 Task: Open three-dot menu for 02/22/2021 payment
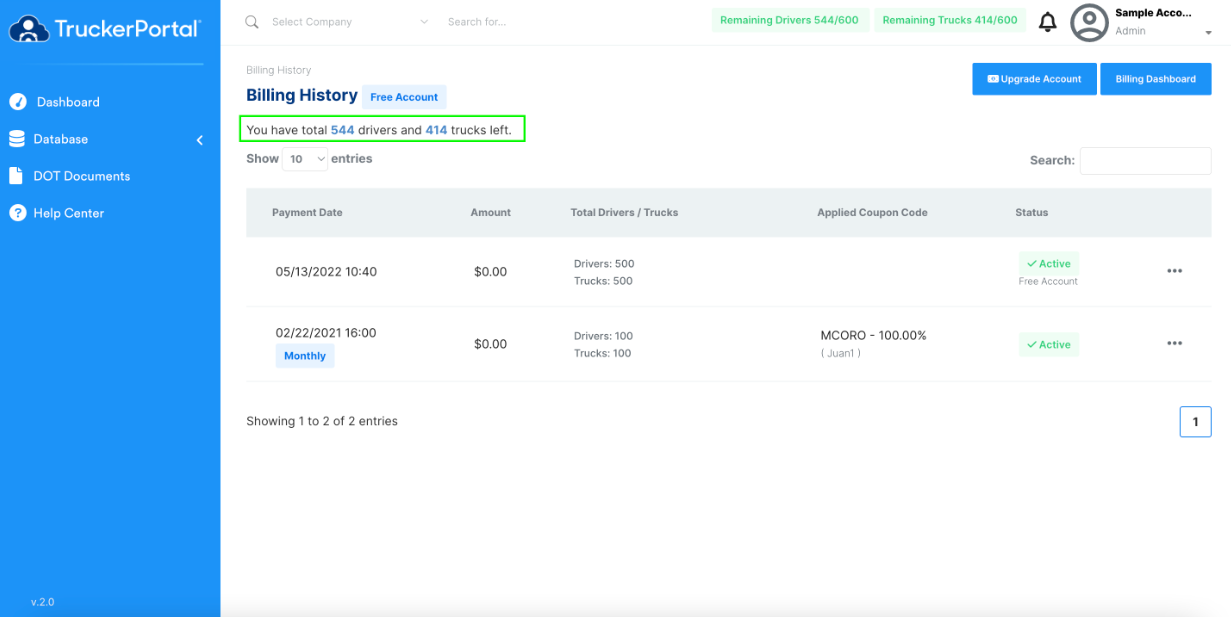(1174, 344)
